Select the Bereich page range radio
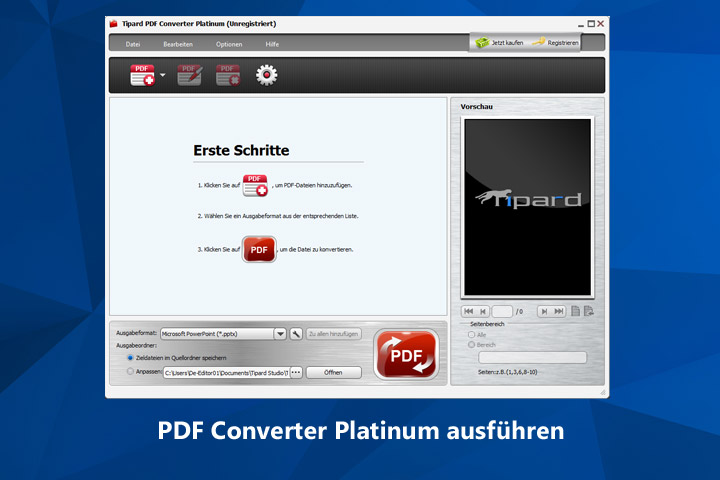The width and height of the screenshot is (720, 480). 471,344
